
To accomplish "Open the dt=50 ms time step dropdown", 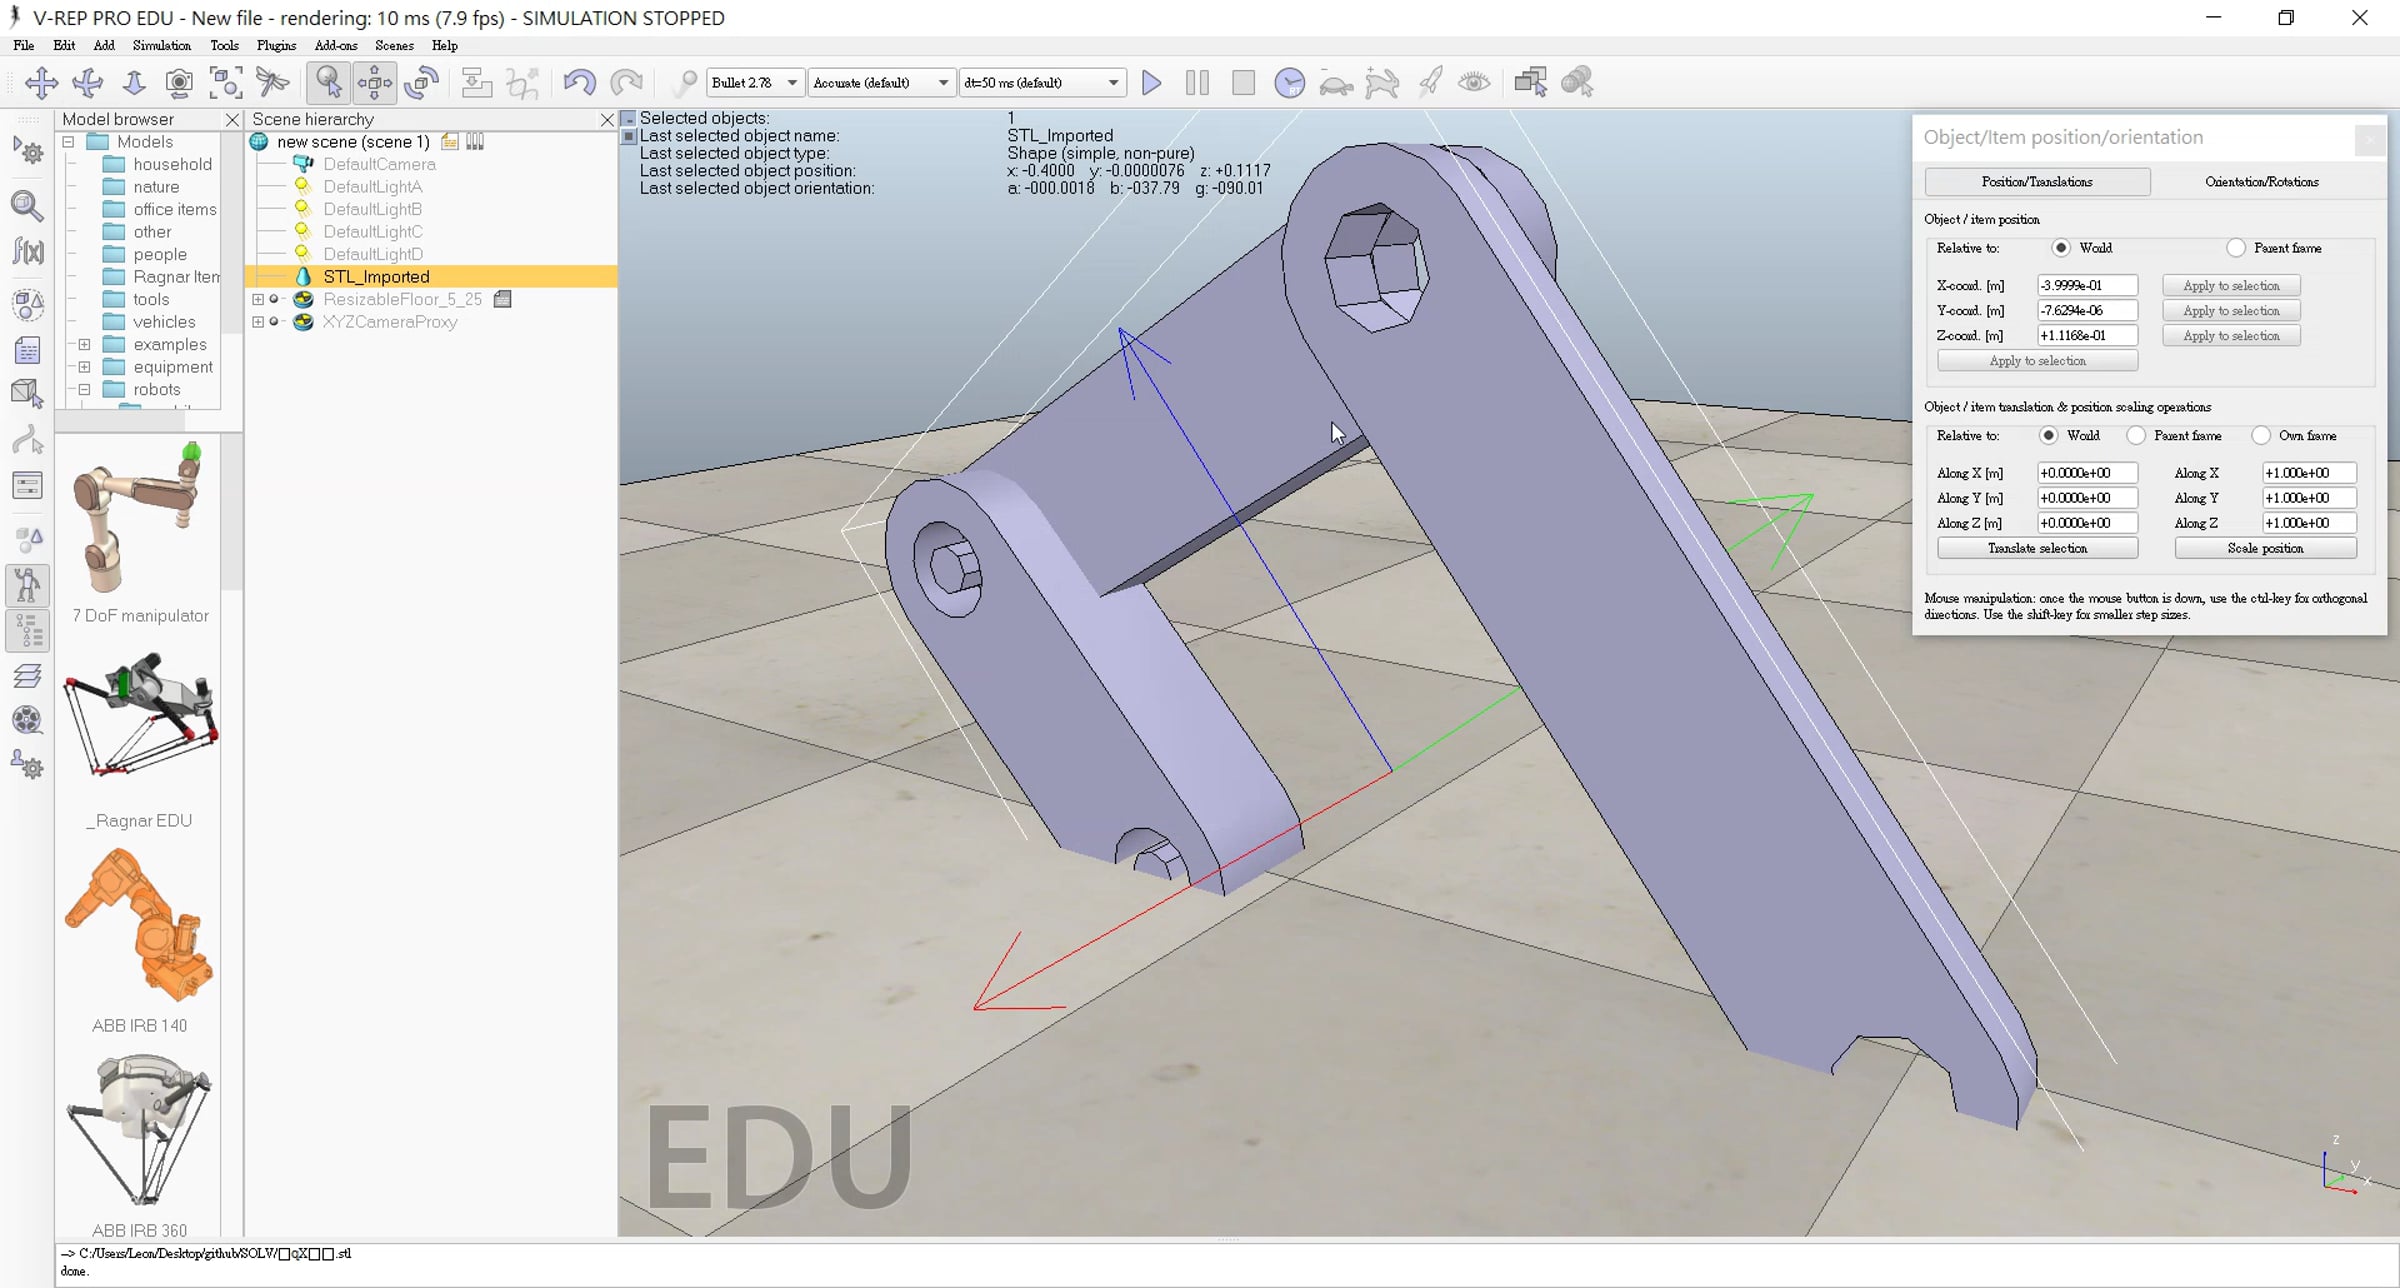I will [x=1042, y=83].
